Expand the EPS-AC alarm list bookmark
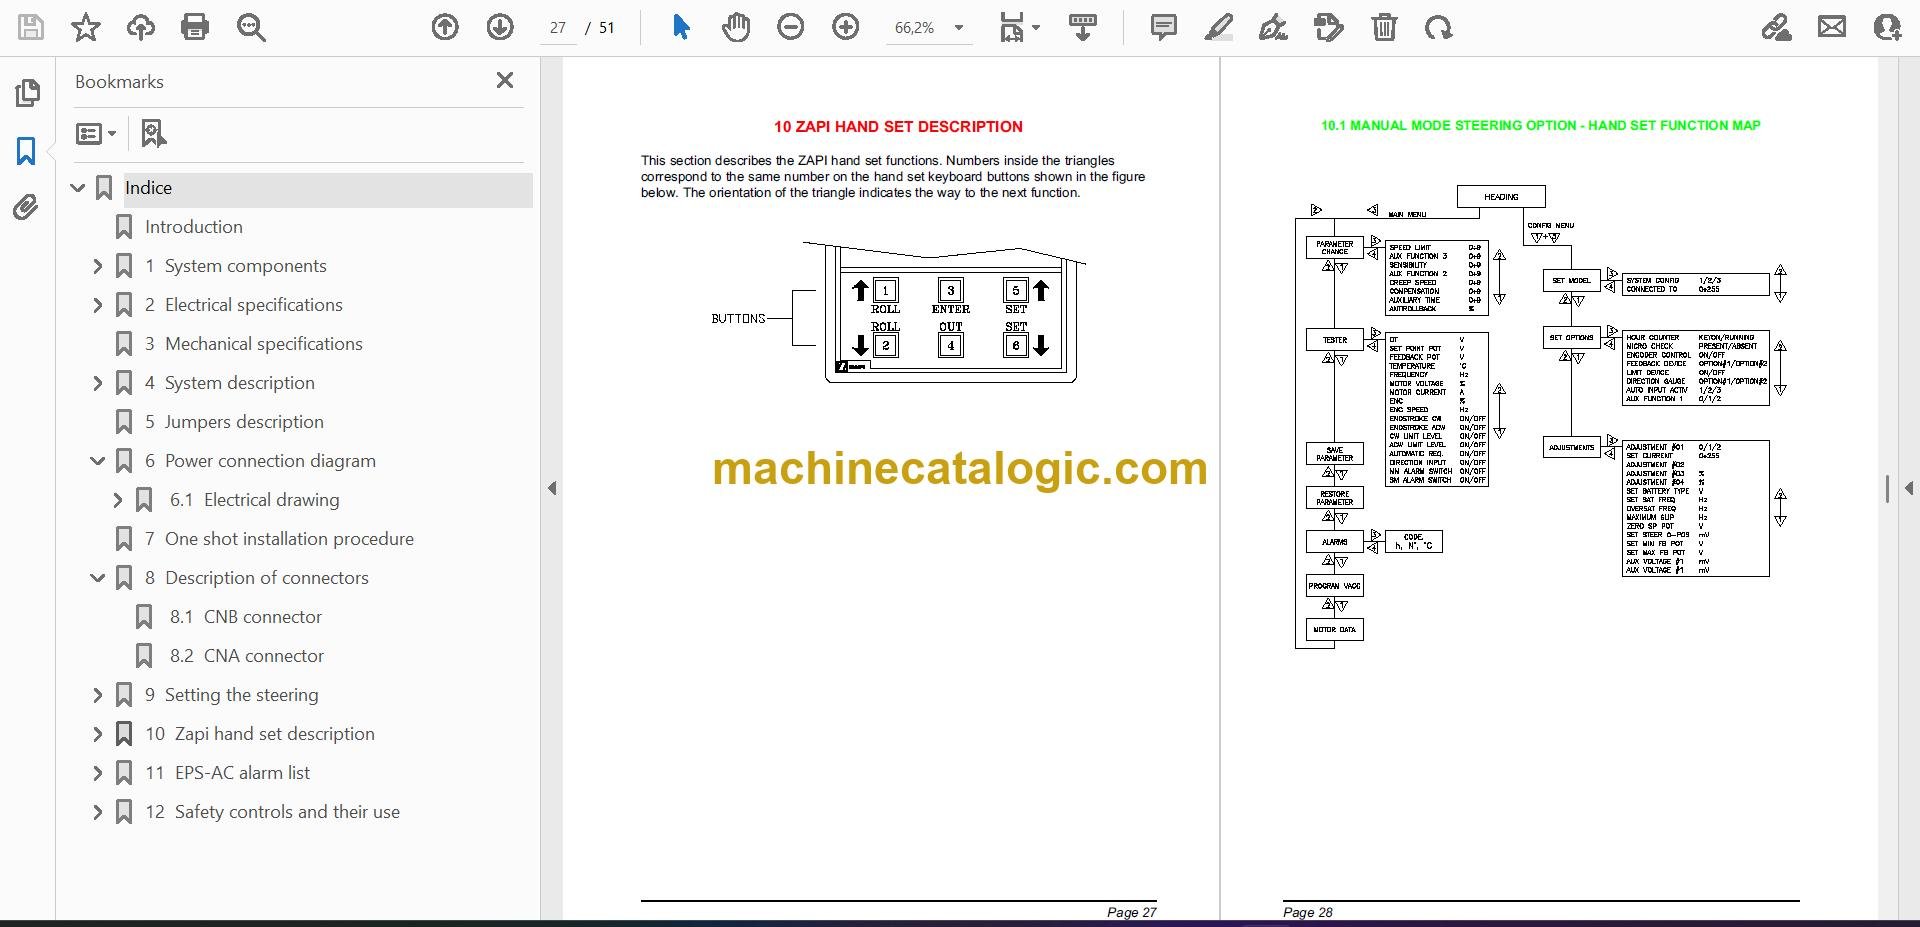 [x=97, y=773]
